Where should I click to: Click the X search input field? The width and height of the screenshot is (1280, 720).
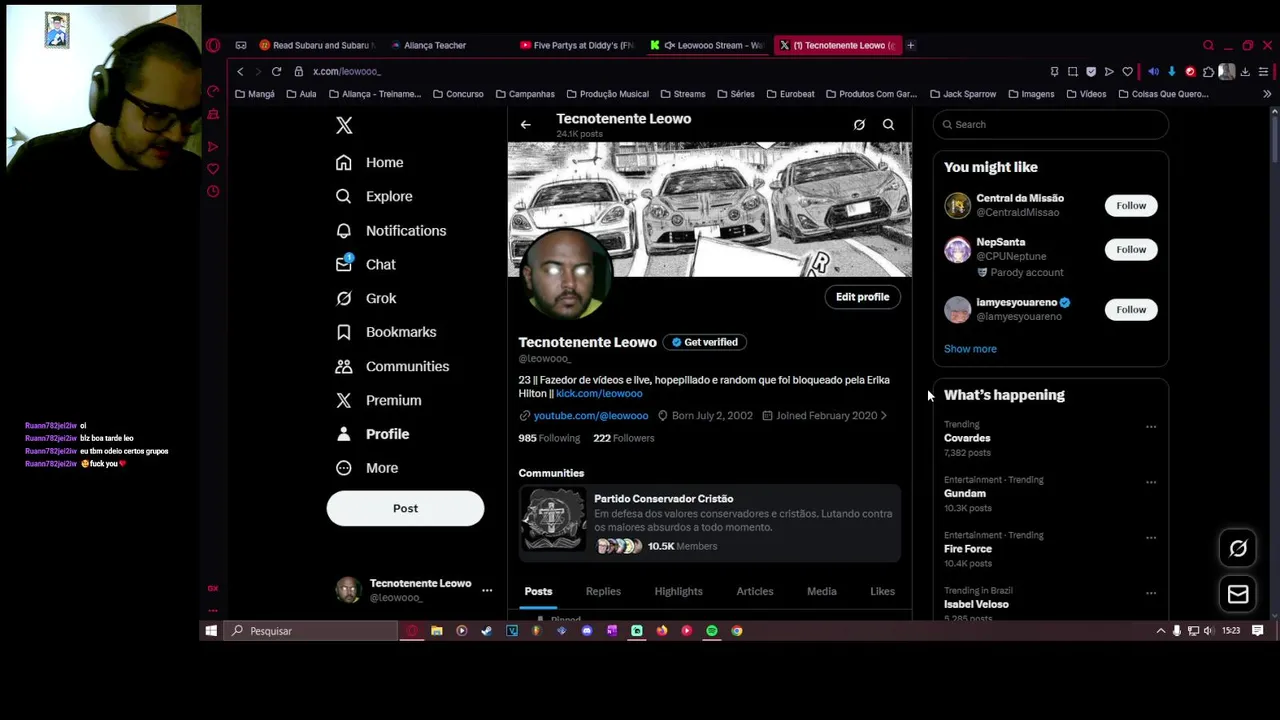(1050, 124)
